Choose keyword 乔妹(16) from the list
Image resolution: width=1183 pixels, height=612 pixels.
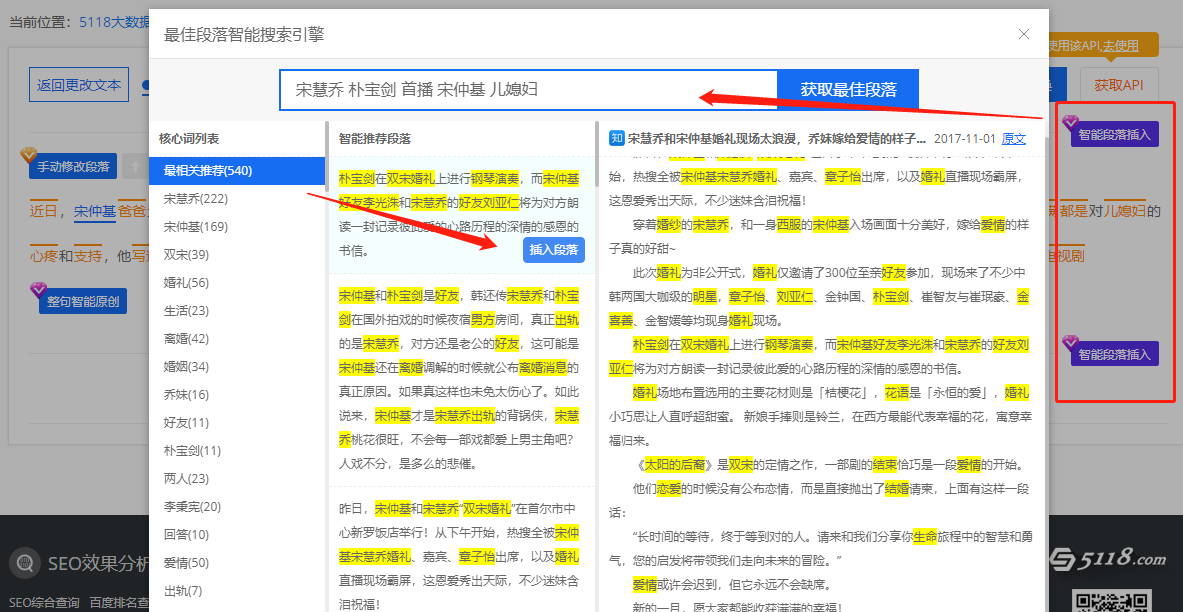(186, 394)
